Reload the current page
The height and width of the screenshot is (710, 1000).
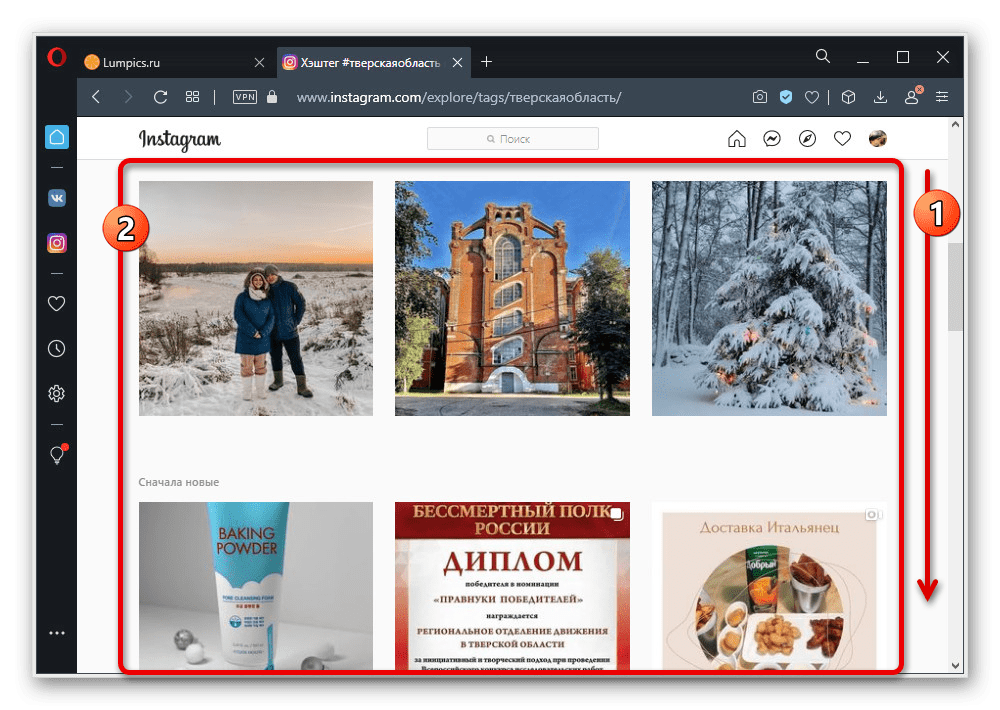point(161,97)
